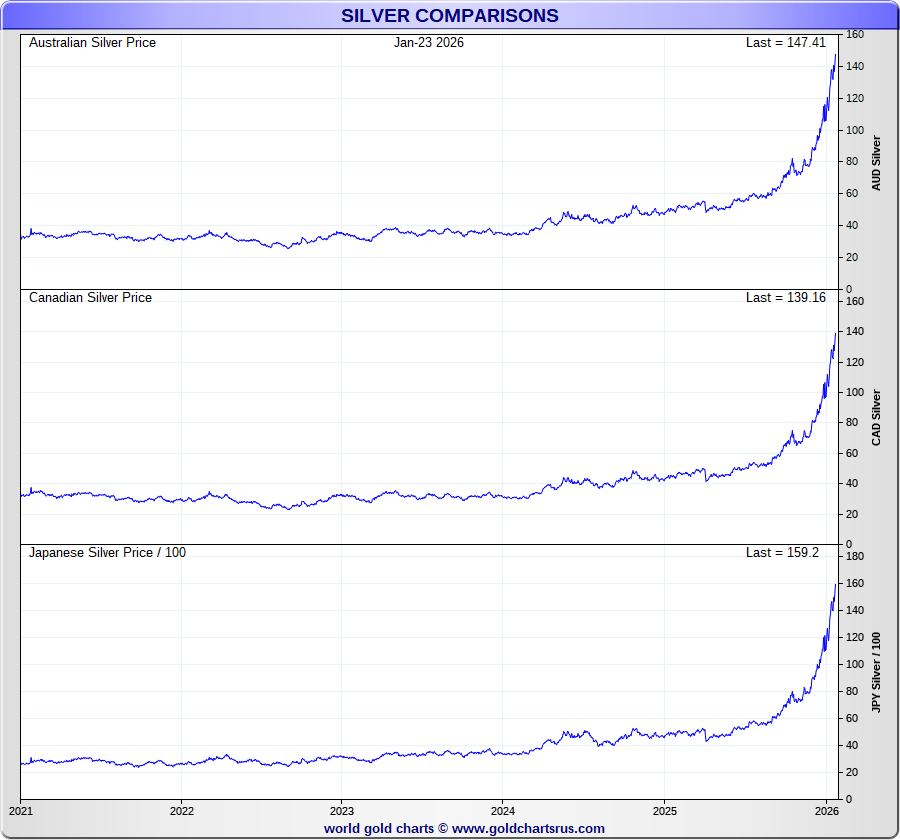Click the 2023 year marker on x-axis
Viewport: 900px width, 840px height.
342,810
